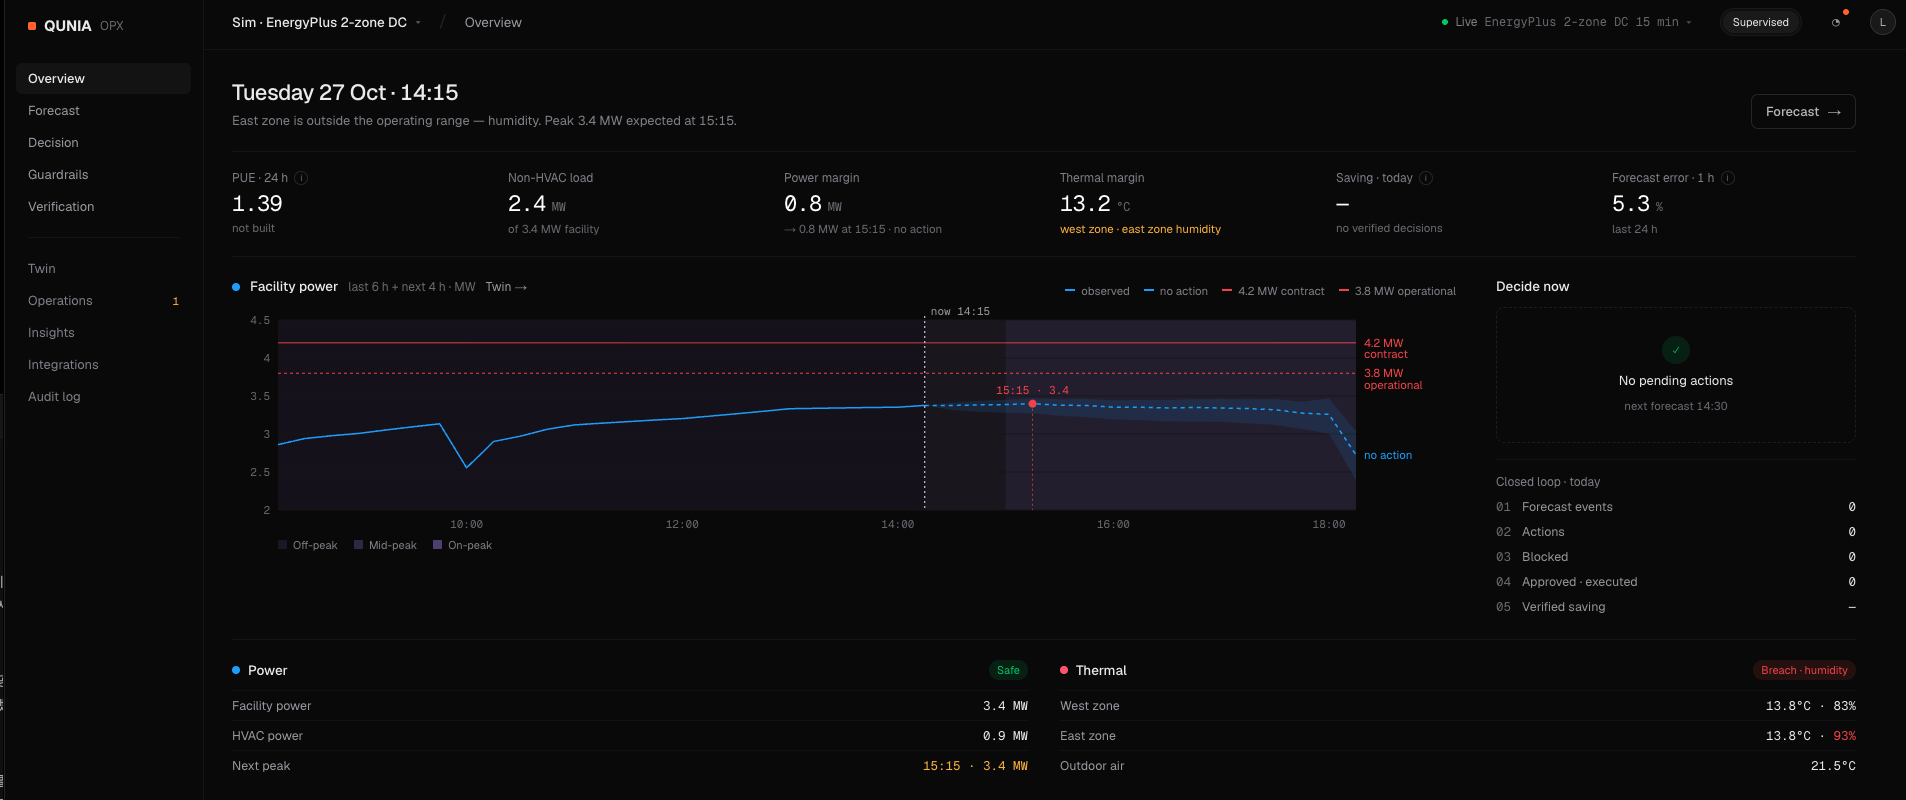
Task: Toggle the observed series in chart legend
Action: [x=1097, y=291]
